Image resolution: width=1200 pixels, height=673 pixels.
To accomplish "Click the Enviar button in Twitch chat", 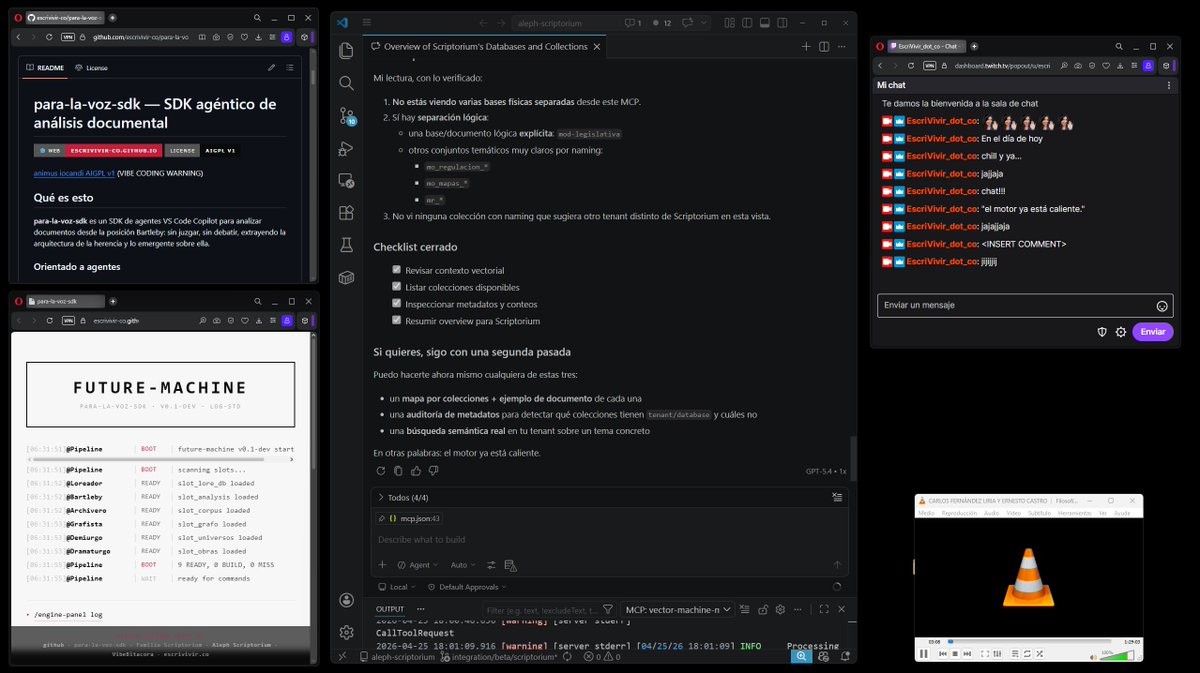I will point(1153,332).
